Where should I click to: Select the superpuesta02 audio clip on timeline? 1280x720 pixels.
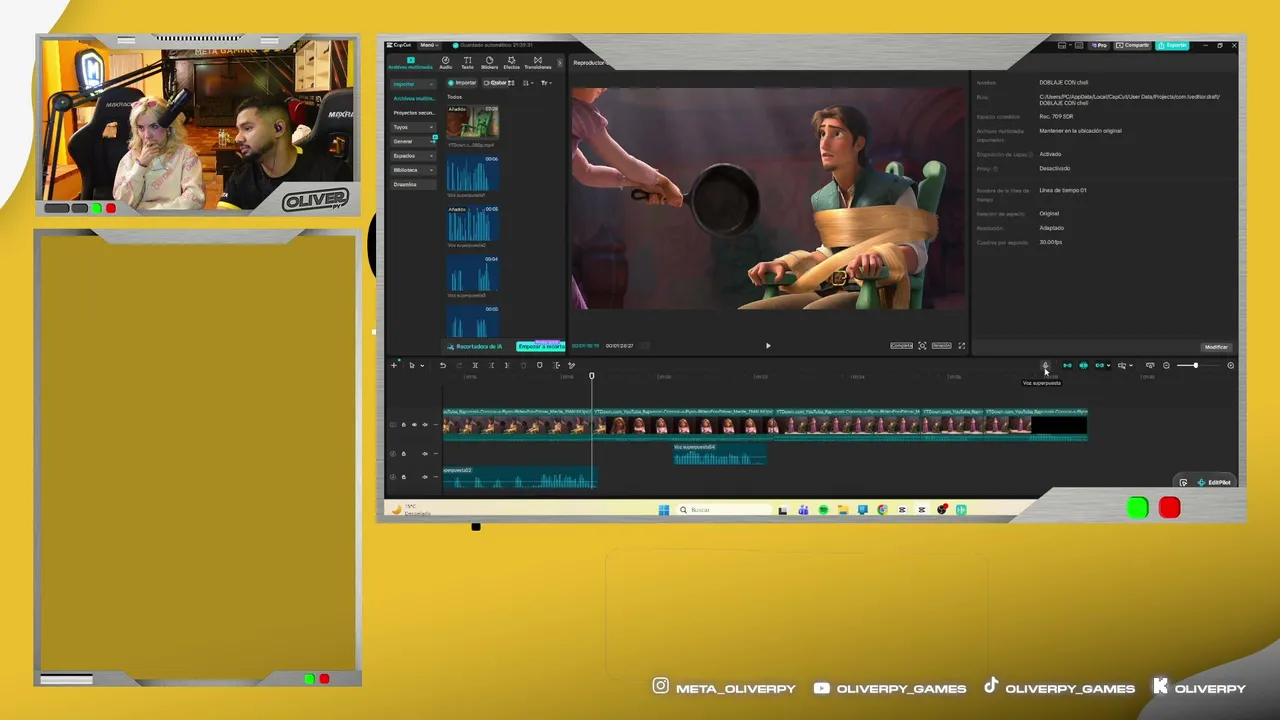(519, 478)
